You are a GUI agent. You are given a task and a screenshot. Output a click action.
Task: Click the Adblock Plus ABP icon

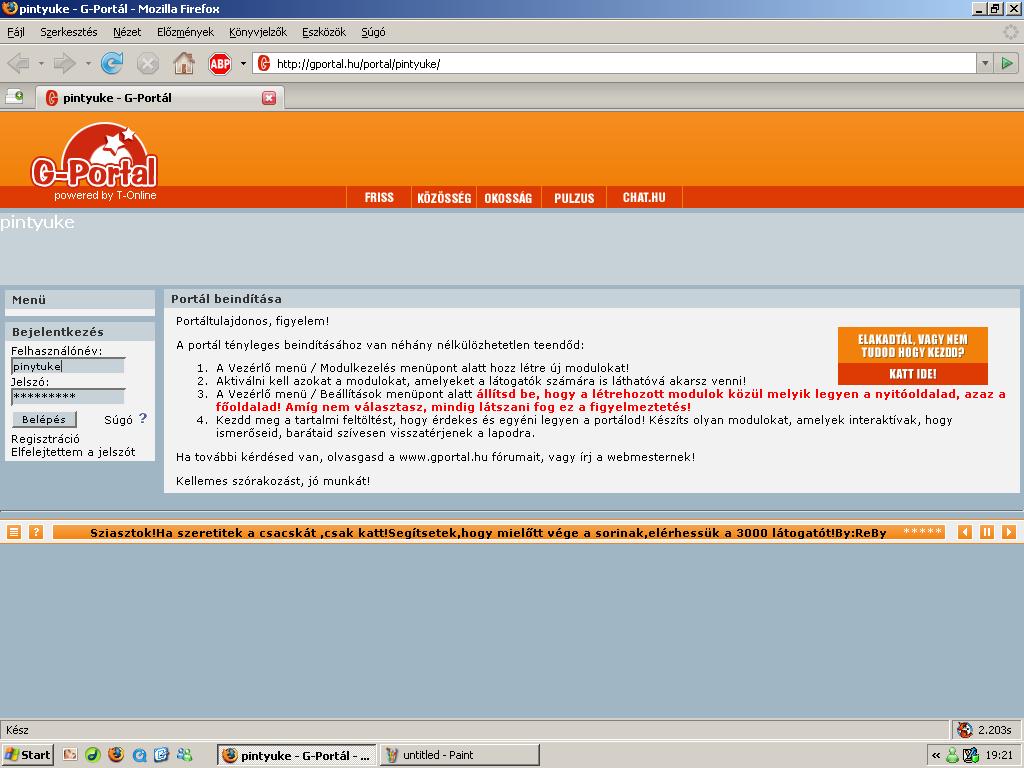click(219, 64)
